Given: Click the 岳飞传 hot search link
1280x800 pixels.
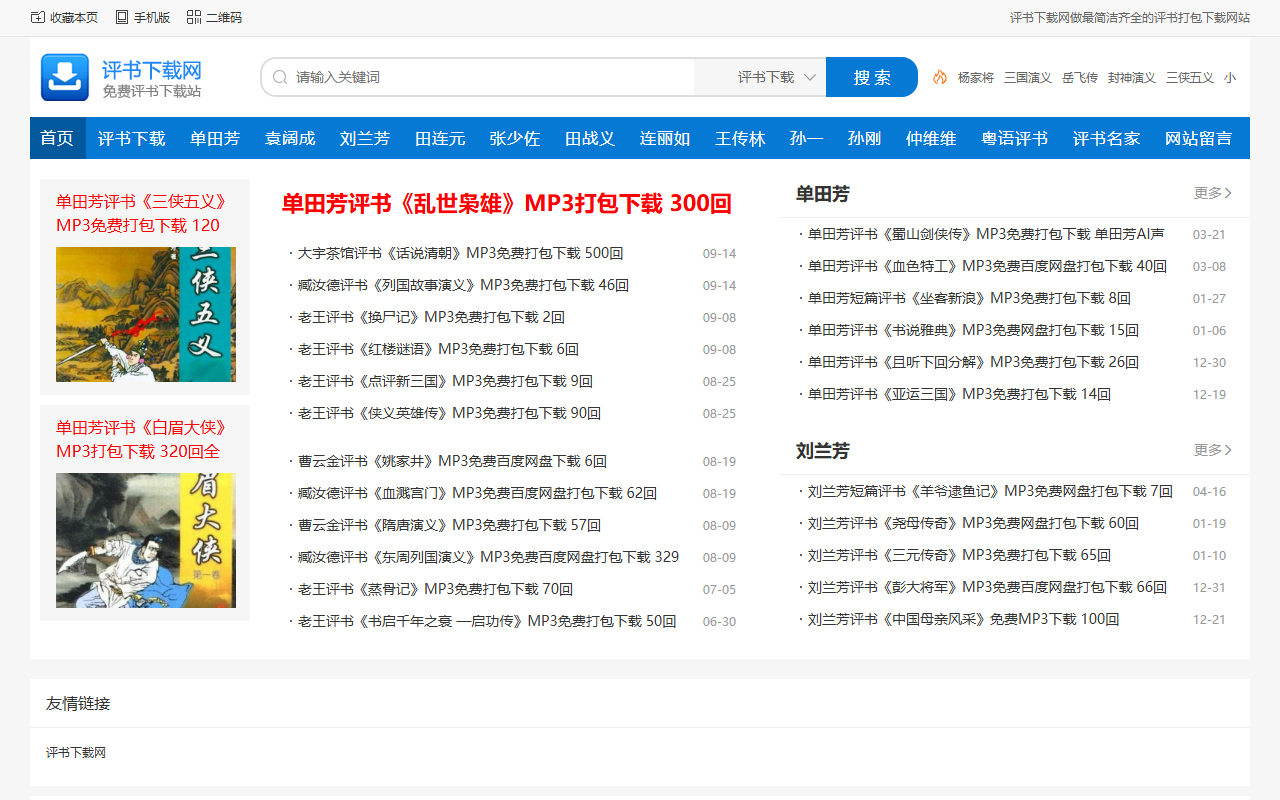Looking at the screenshot, I should [1080, 77].
